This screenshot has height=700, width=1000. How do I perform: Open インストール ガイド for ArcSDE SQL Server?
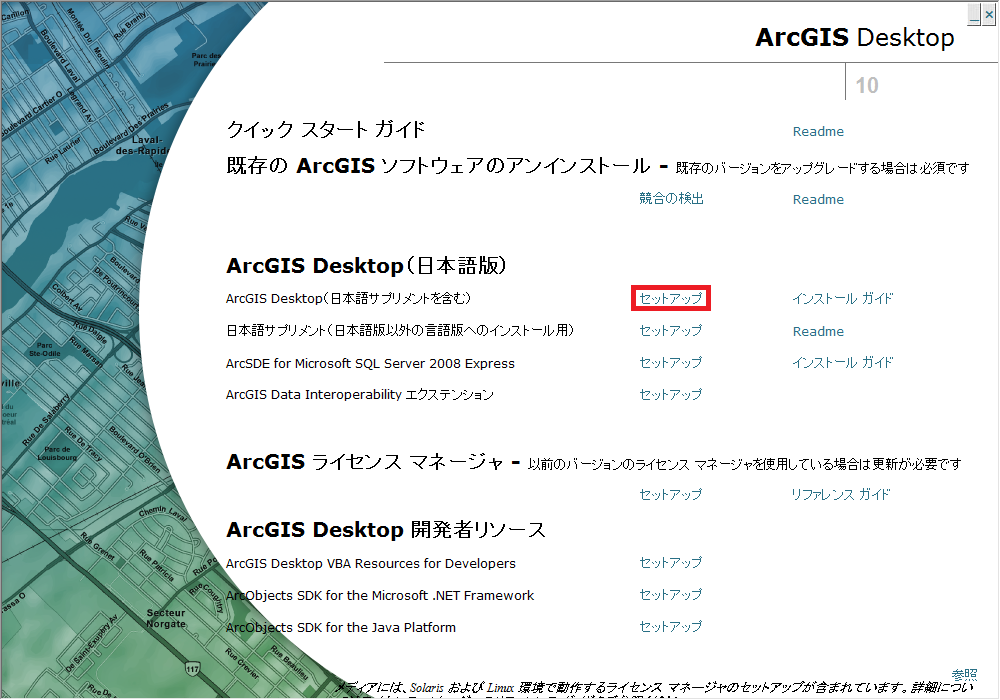(842, 362)
